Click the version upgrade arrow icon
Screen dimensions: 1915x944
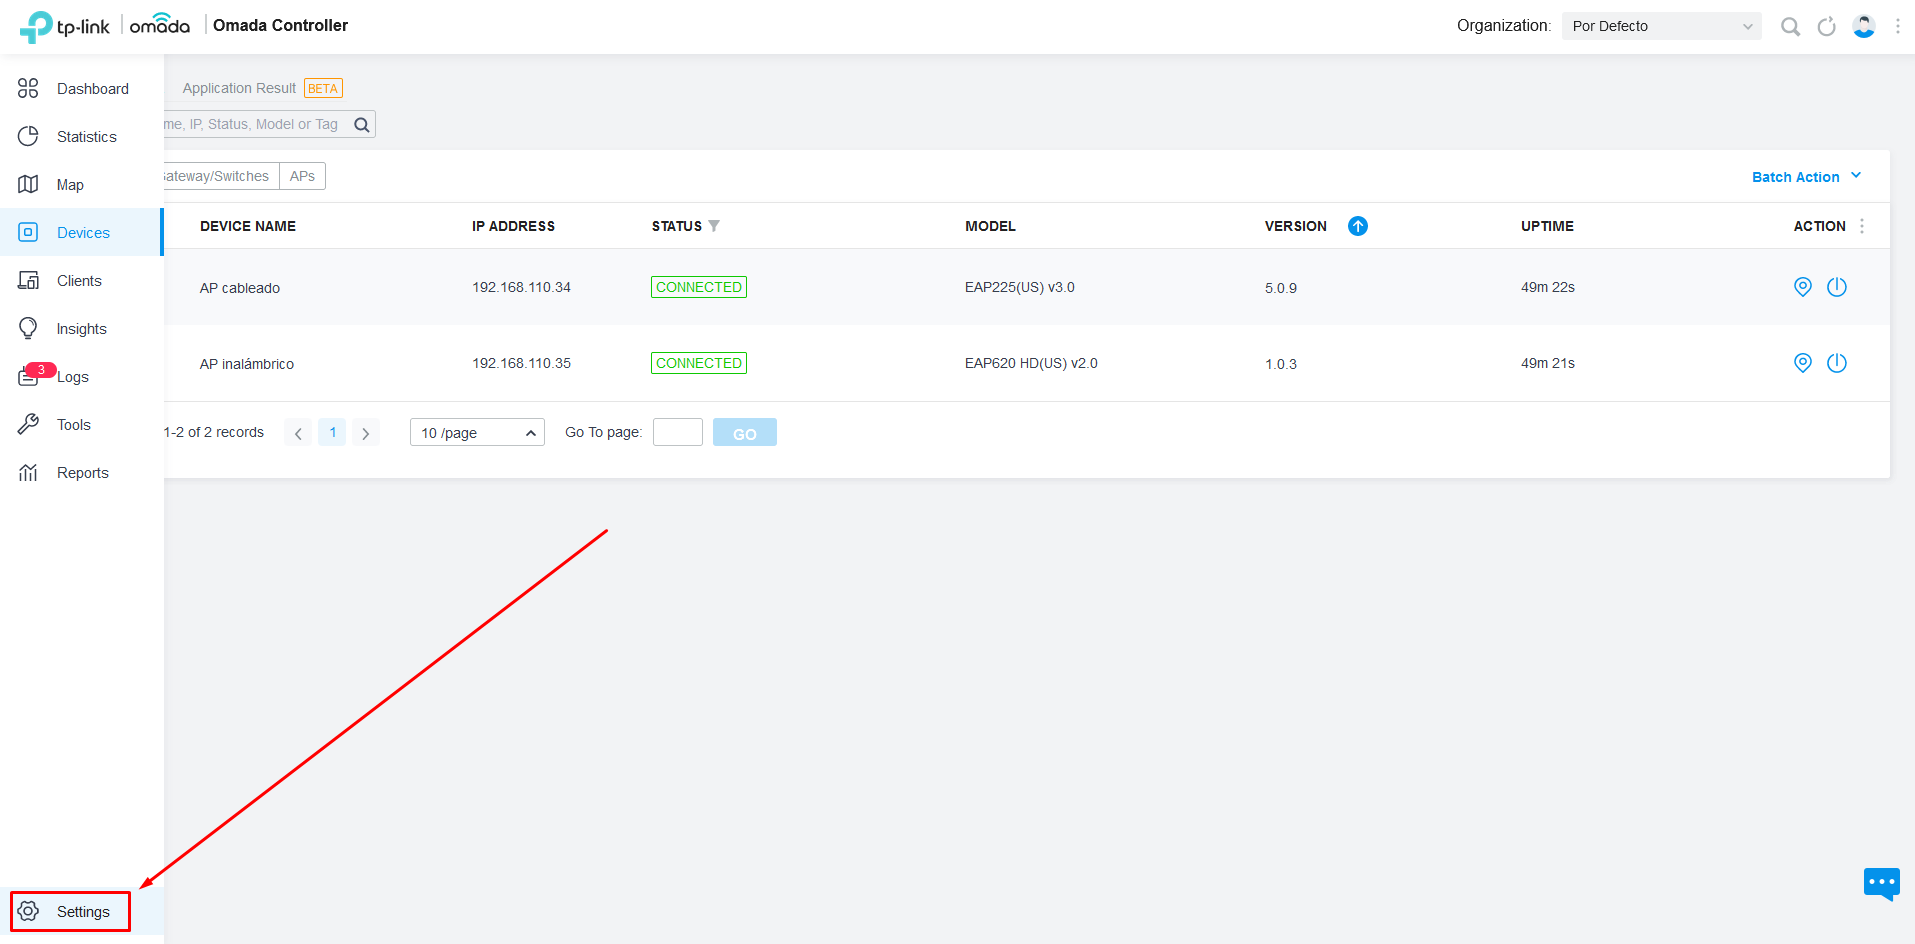1357,226
